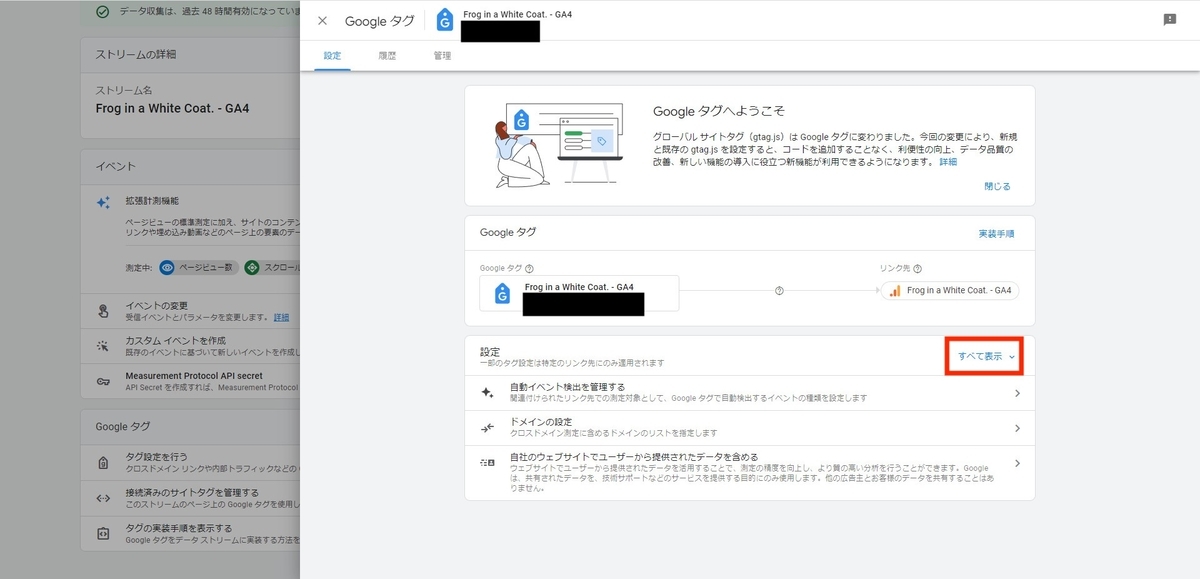Click the chevron on 自動イベント検出を管理する row
1200x579 pixels.
[1017, 393]
